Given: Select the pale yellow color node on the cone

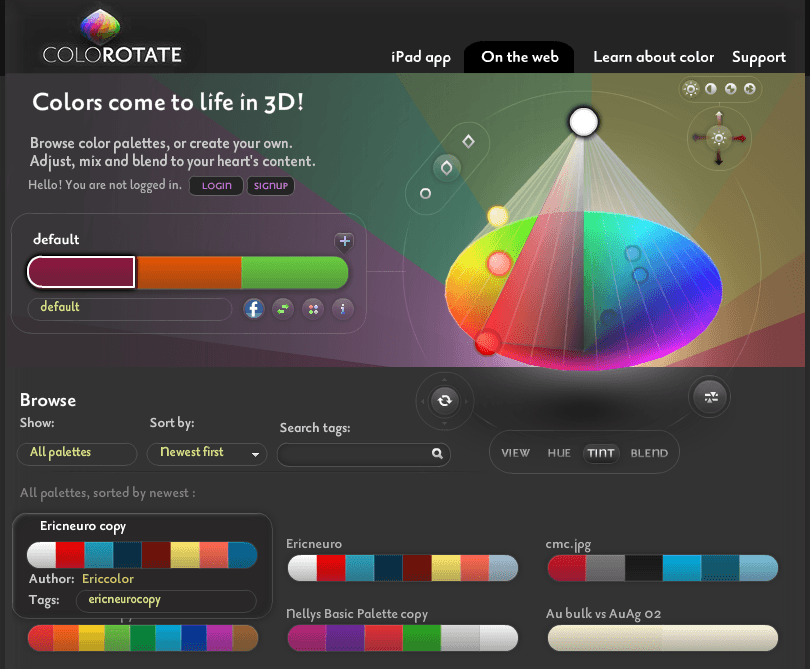Looking at the screenshot, I should click(498, 216).
